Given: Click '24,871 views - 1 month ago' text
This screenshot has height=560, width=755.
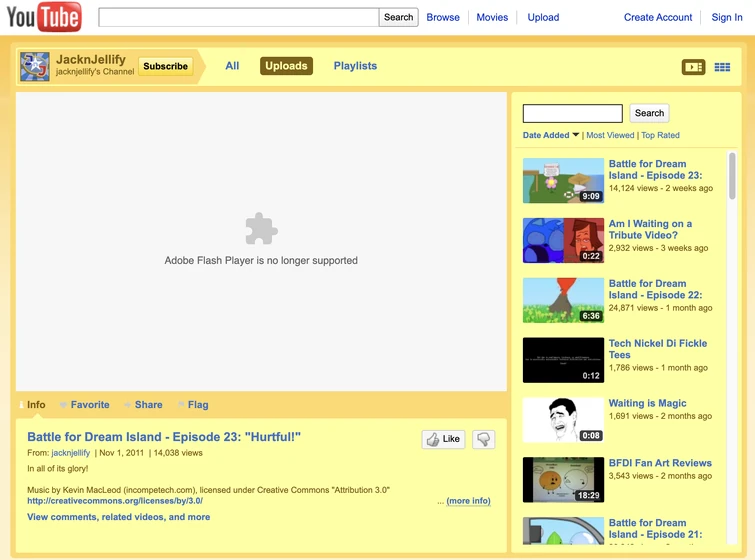Looking at the screenshot, I should [x=661, y=308].
